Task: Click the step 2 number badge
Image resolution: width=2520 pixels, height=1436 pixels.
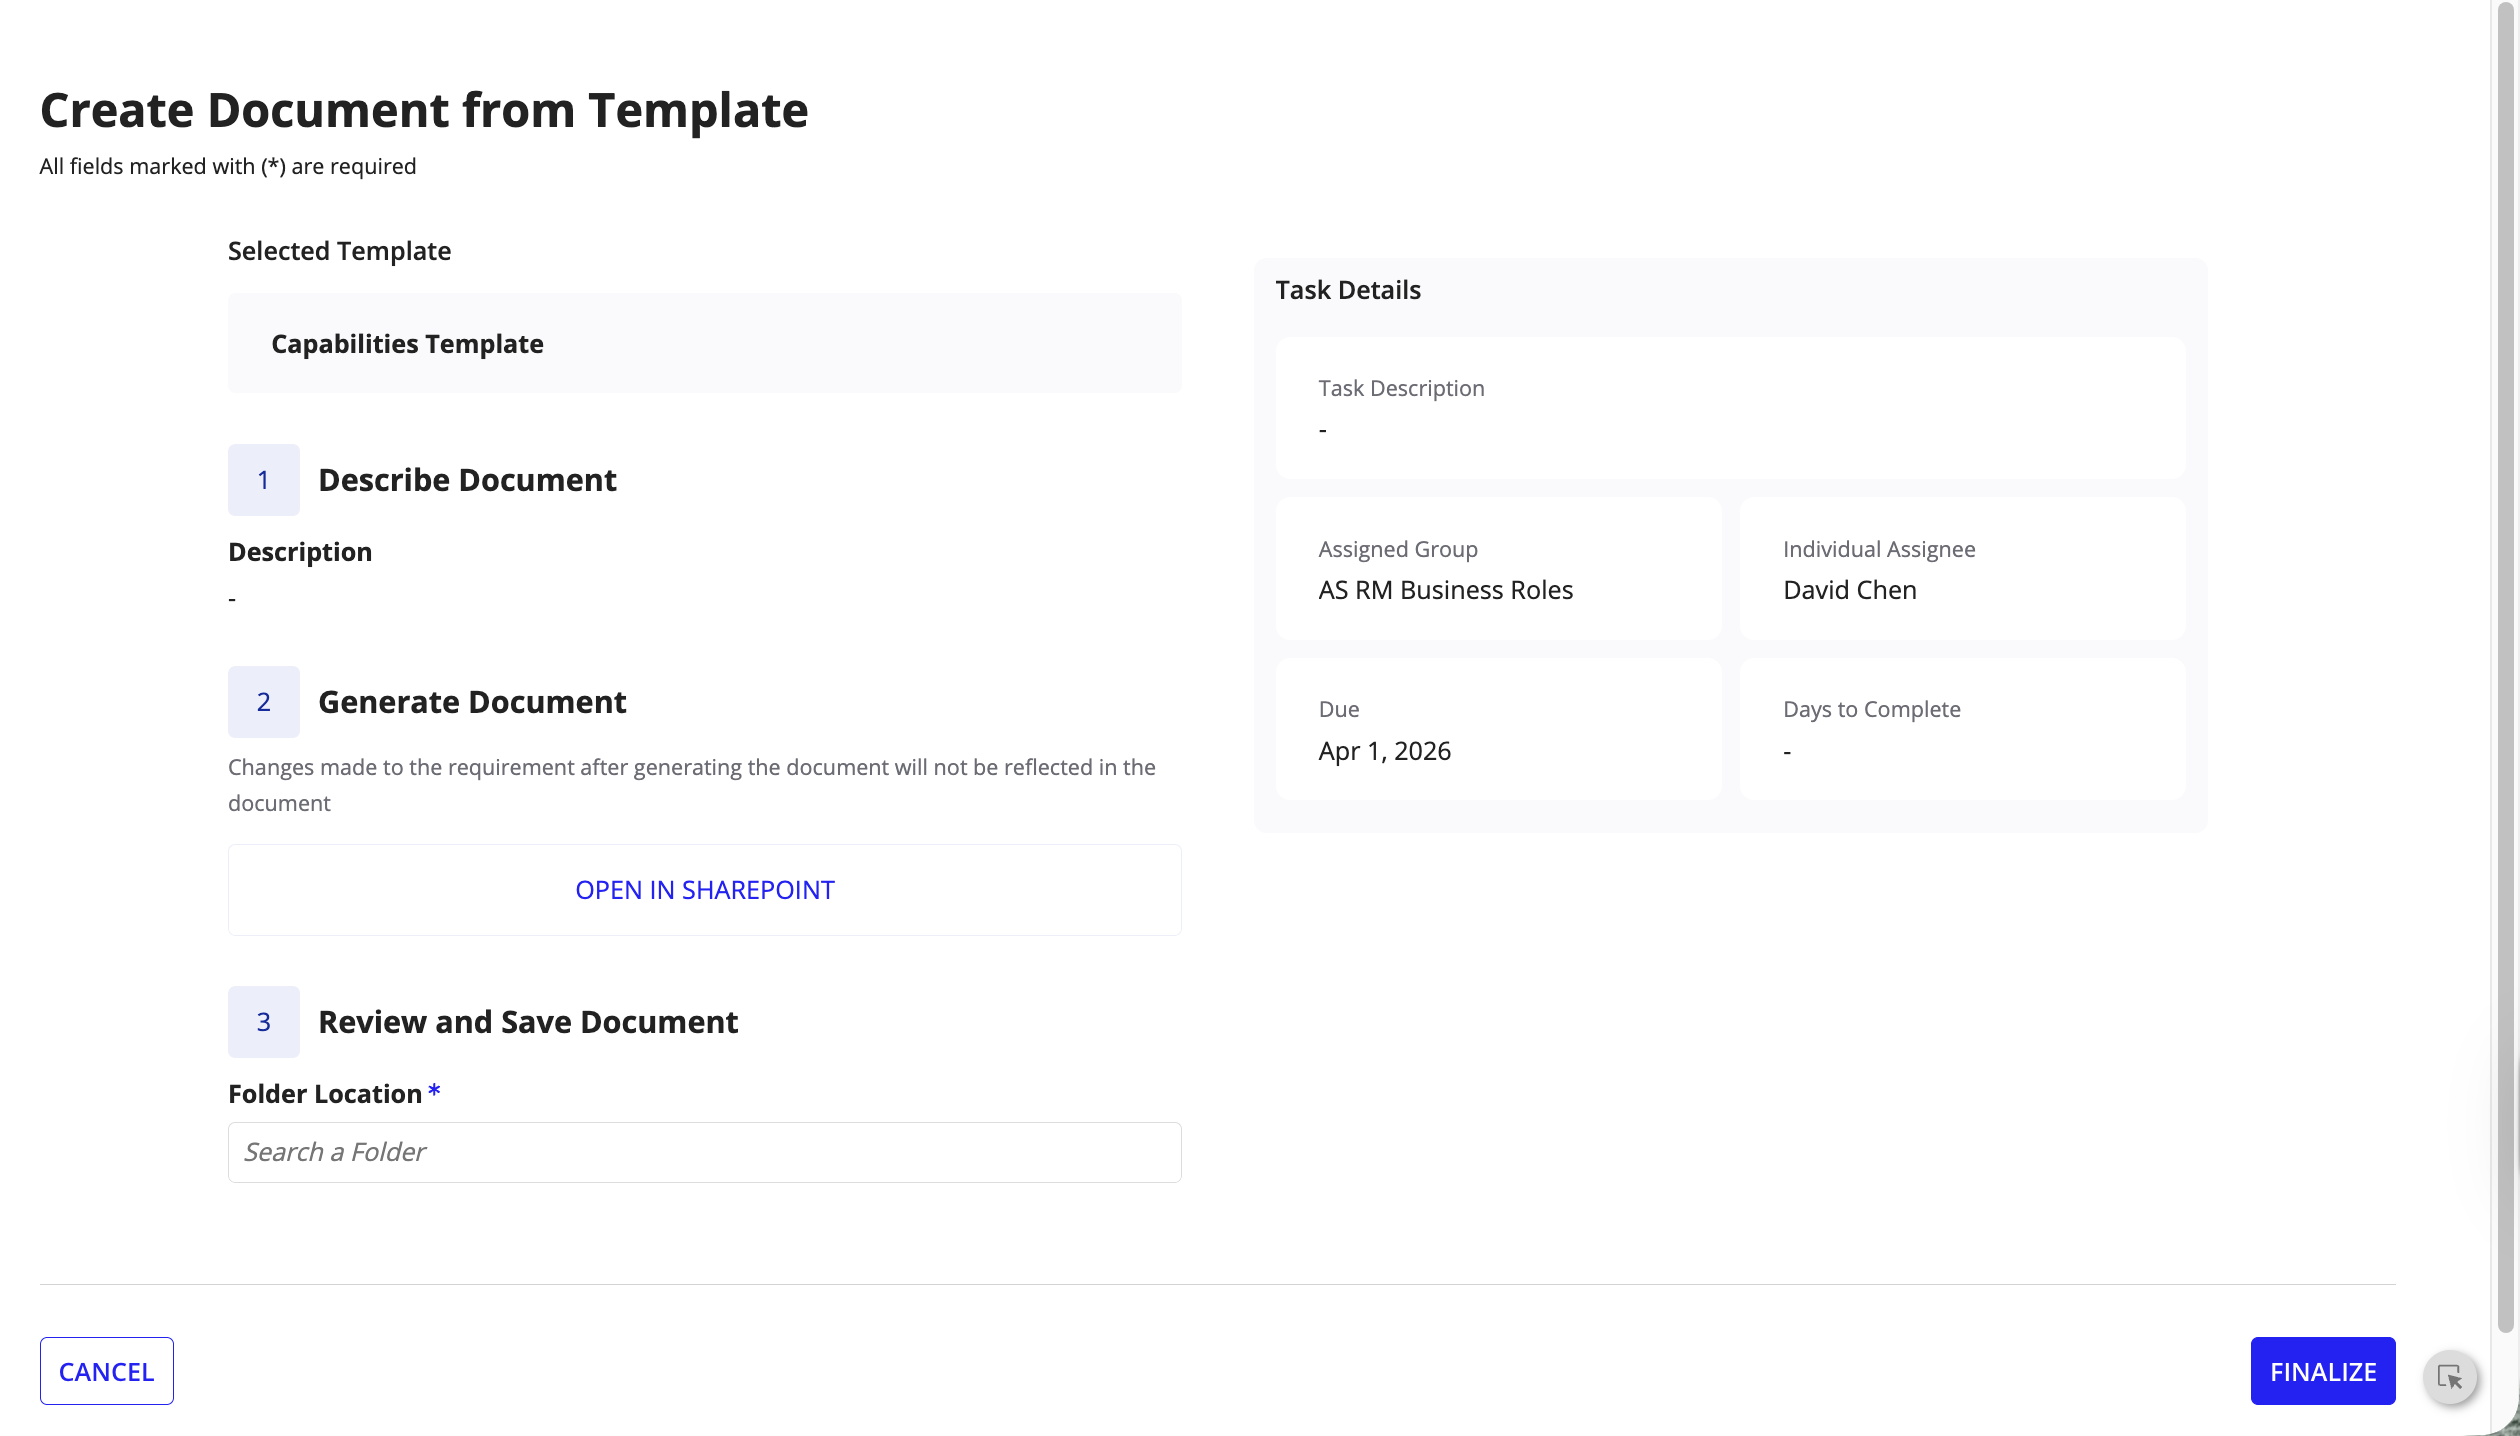Action: pyautogui.click(x=263, y=702)
